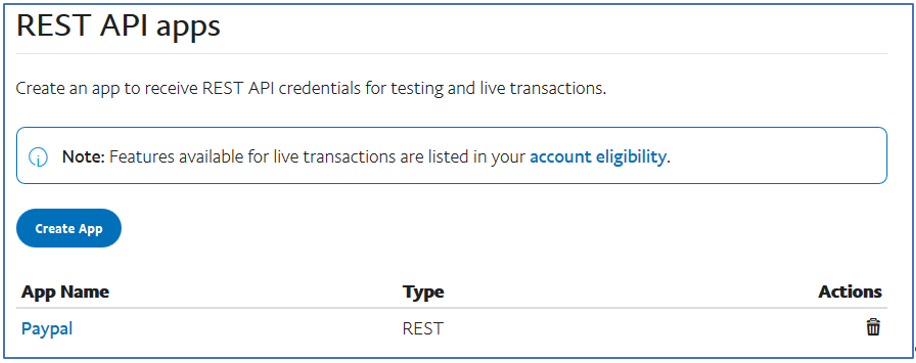Click the word 'apps' in the heading
This screenshot has height=363, width=916.
187,28
